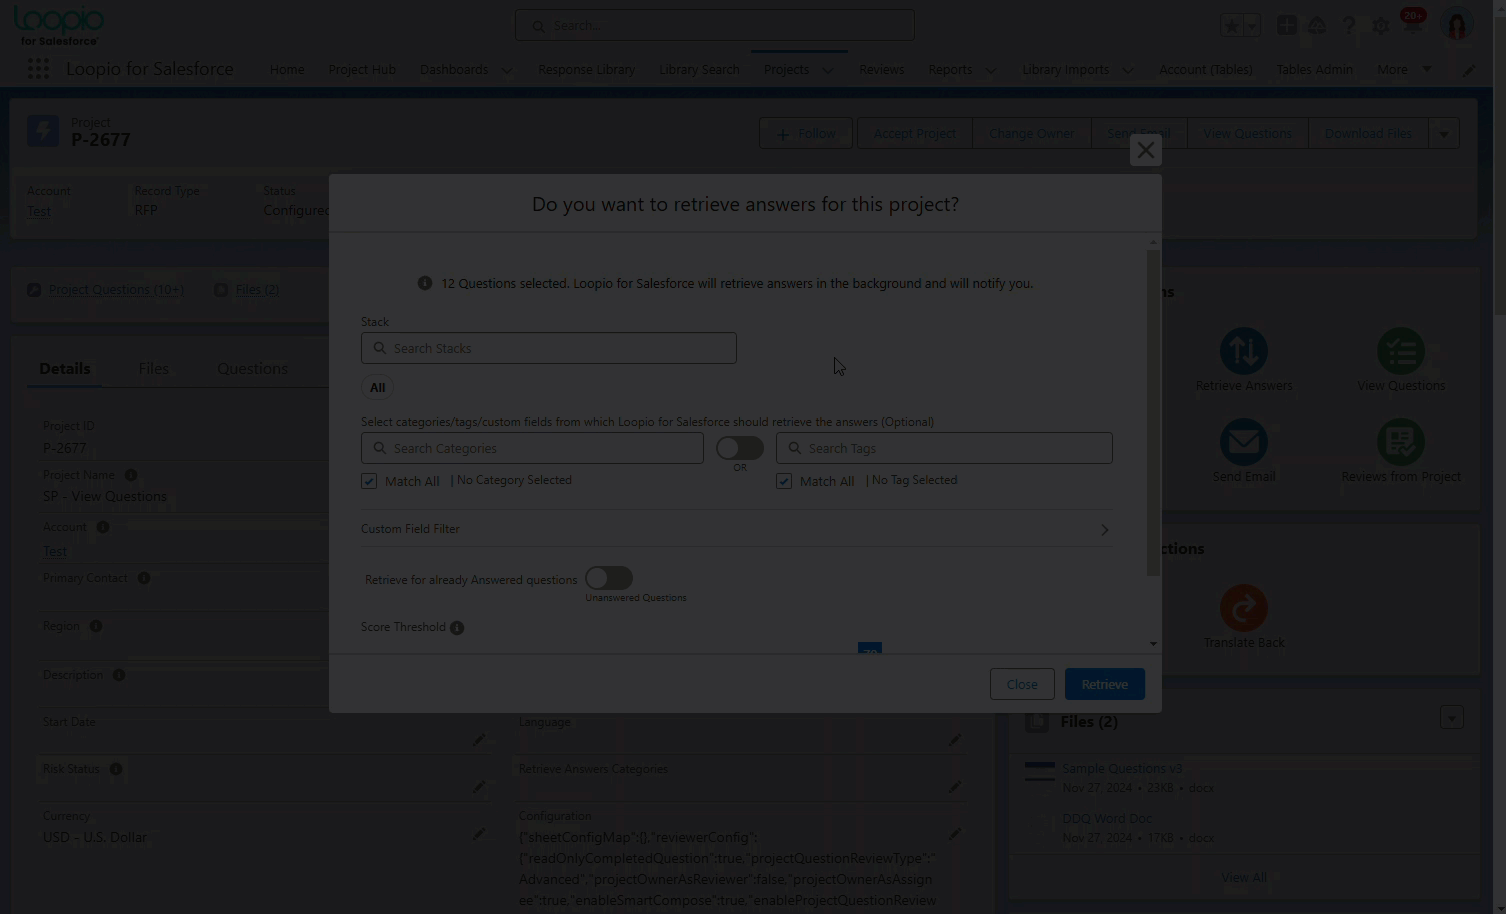Screen dimensions: 1506x914
Task: Open the Dashboards nav dropdown chevron
Action: click(506, 70)
